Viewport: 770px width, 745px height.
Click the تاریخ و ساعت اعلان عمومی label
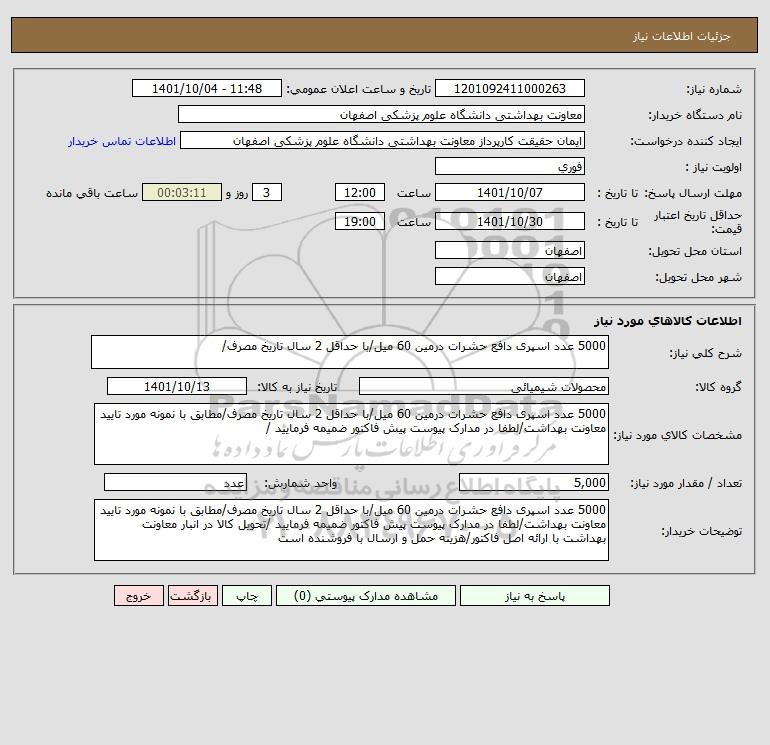pos(359,89)
